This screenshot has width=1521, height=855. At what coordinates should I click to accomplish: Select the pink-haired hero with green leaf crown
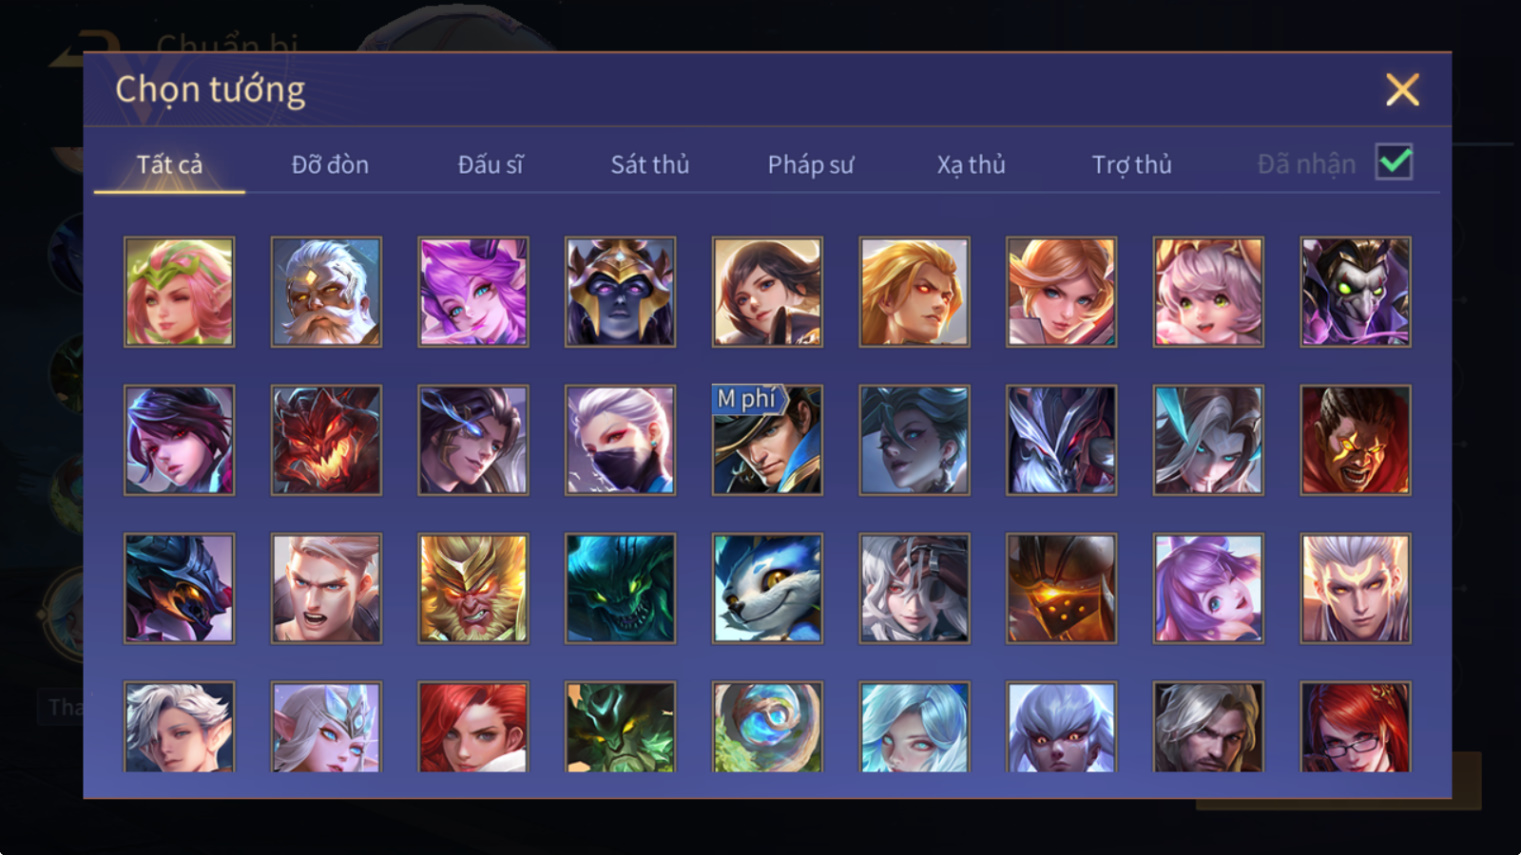click(x=179, y=292)
